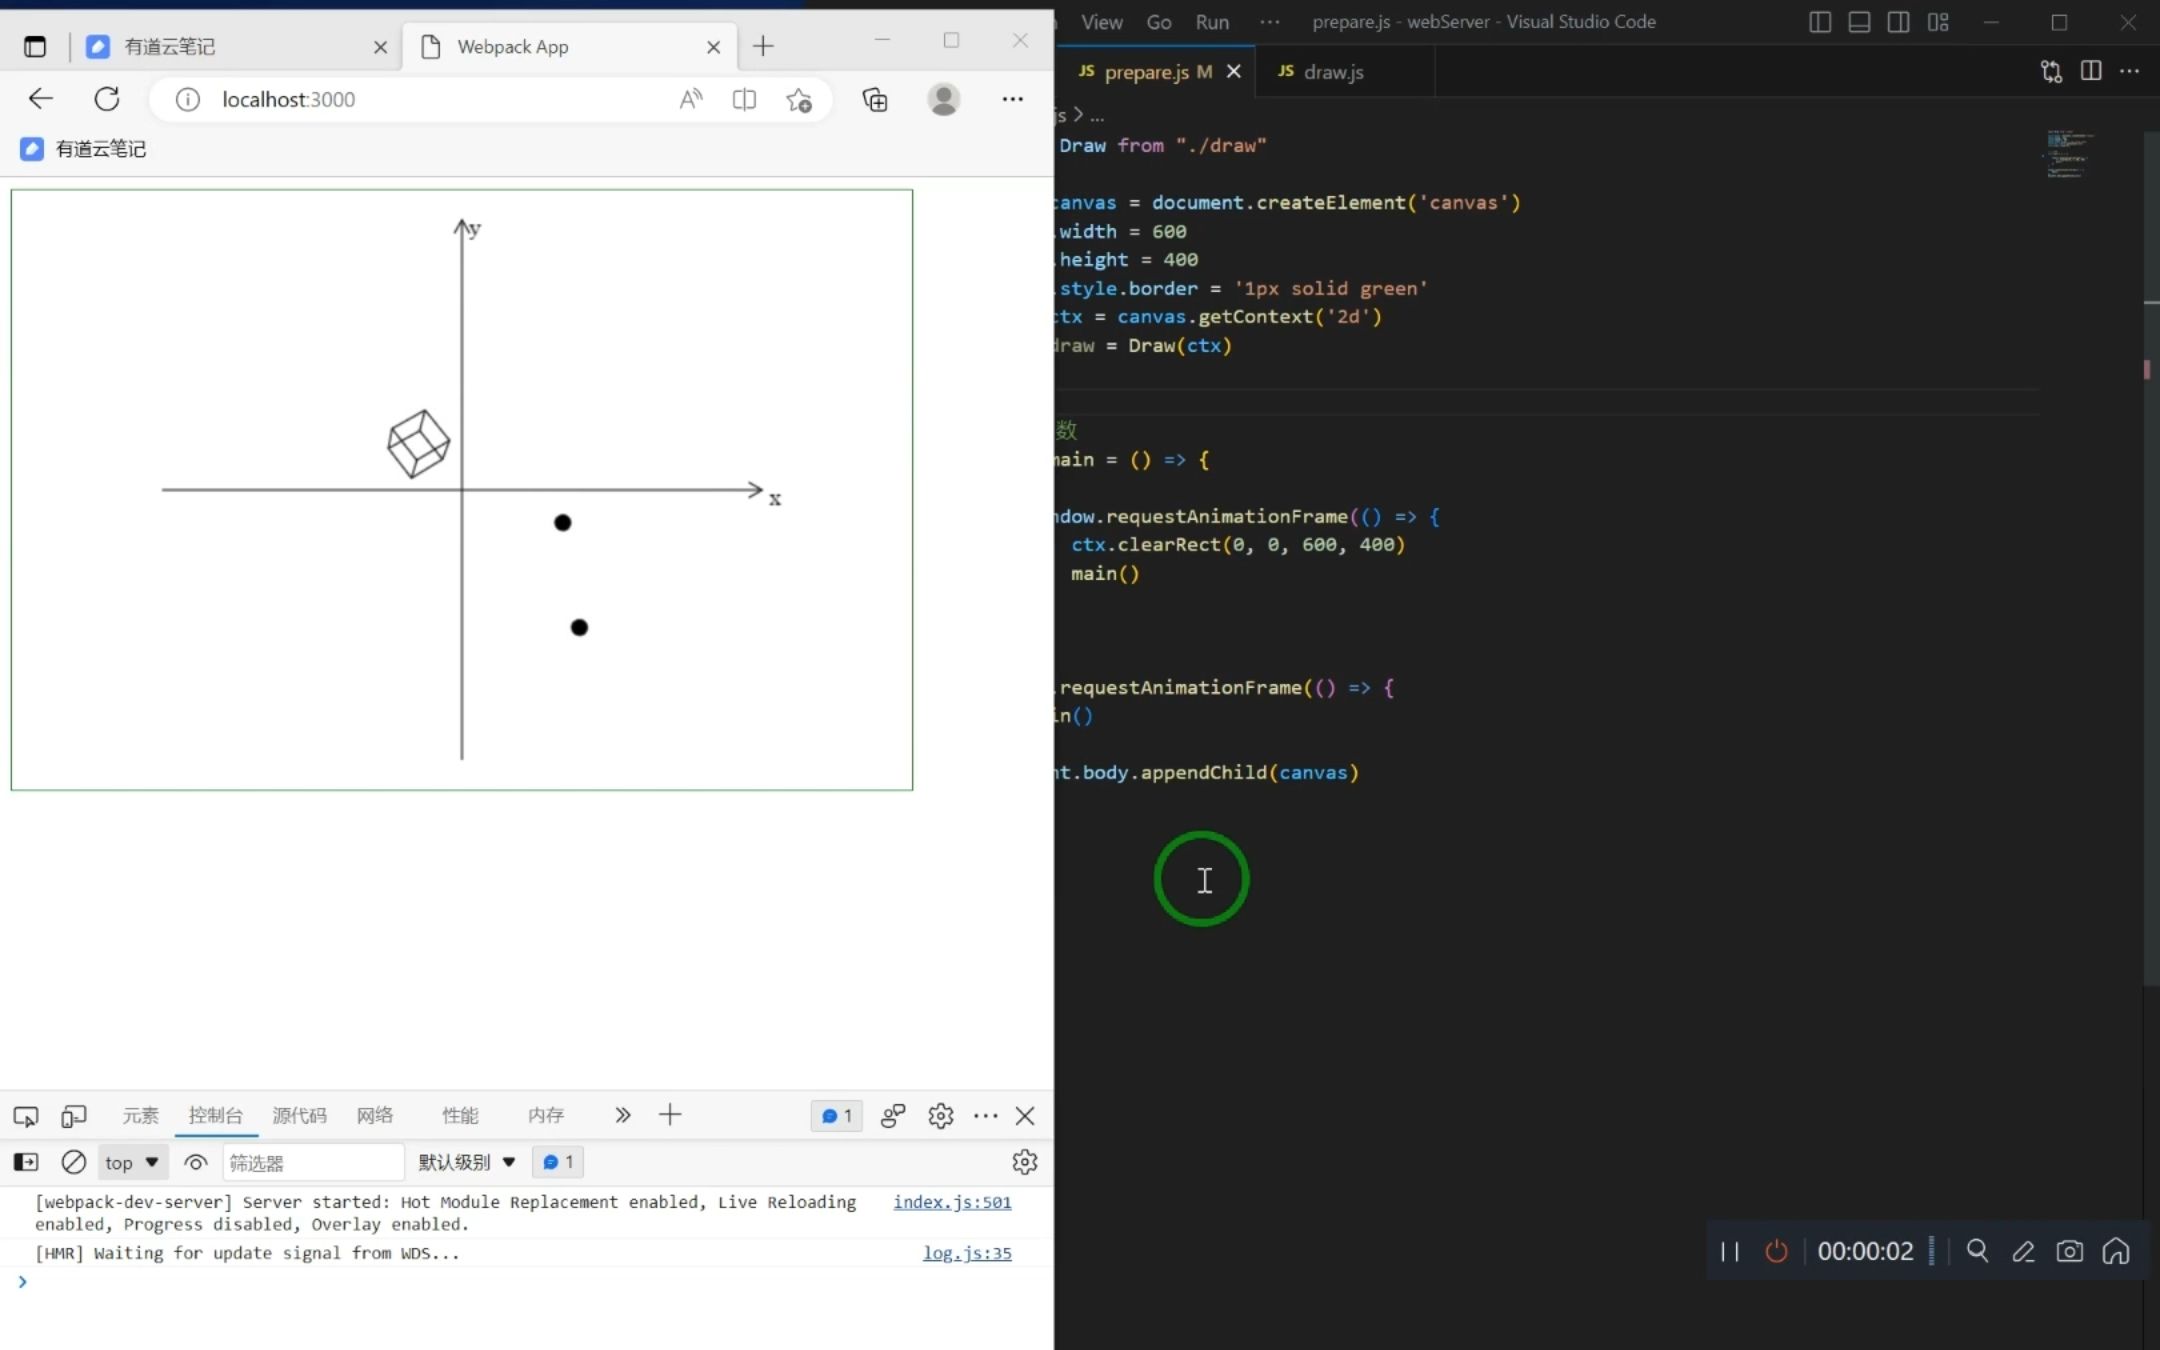Open the 网络 DevTools tab

(375, 1115)
